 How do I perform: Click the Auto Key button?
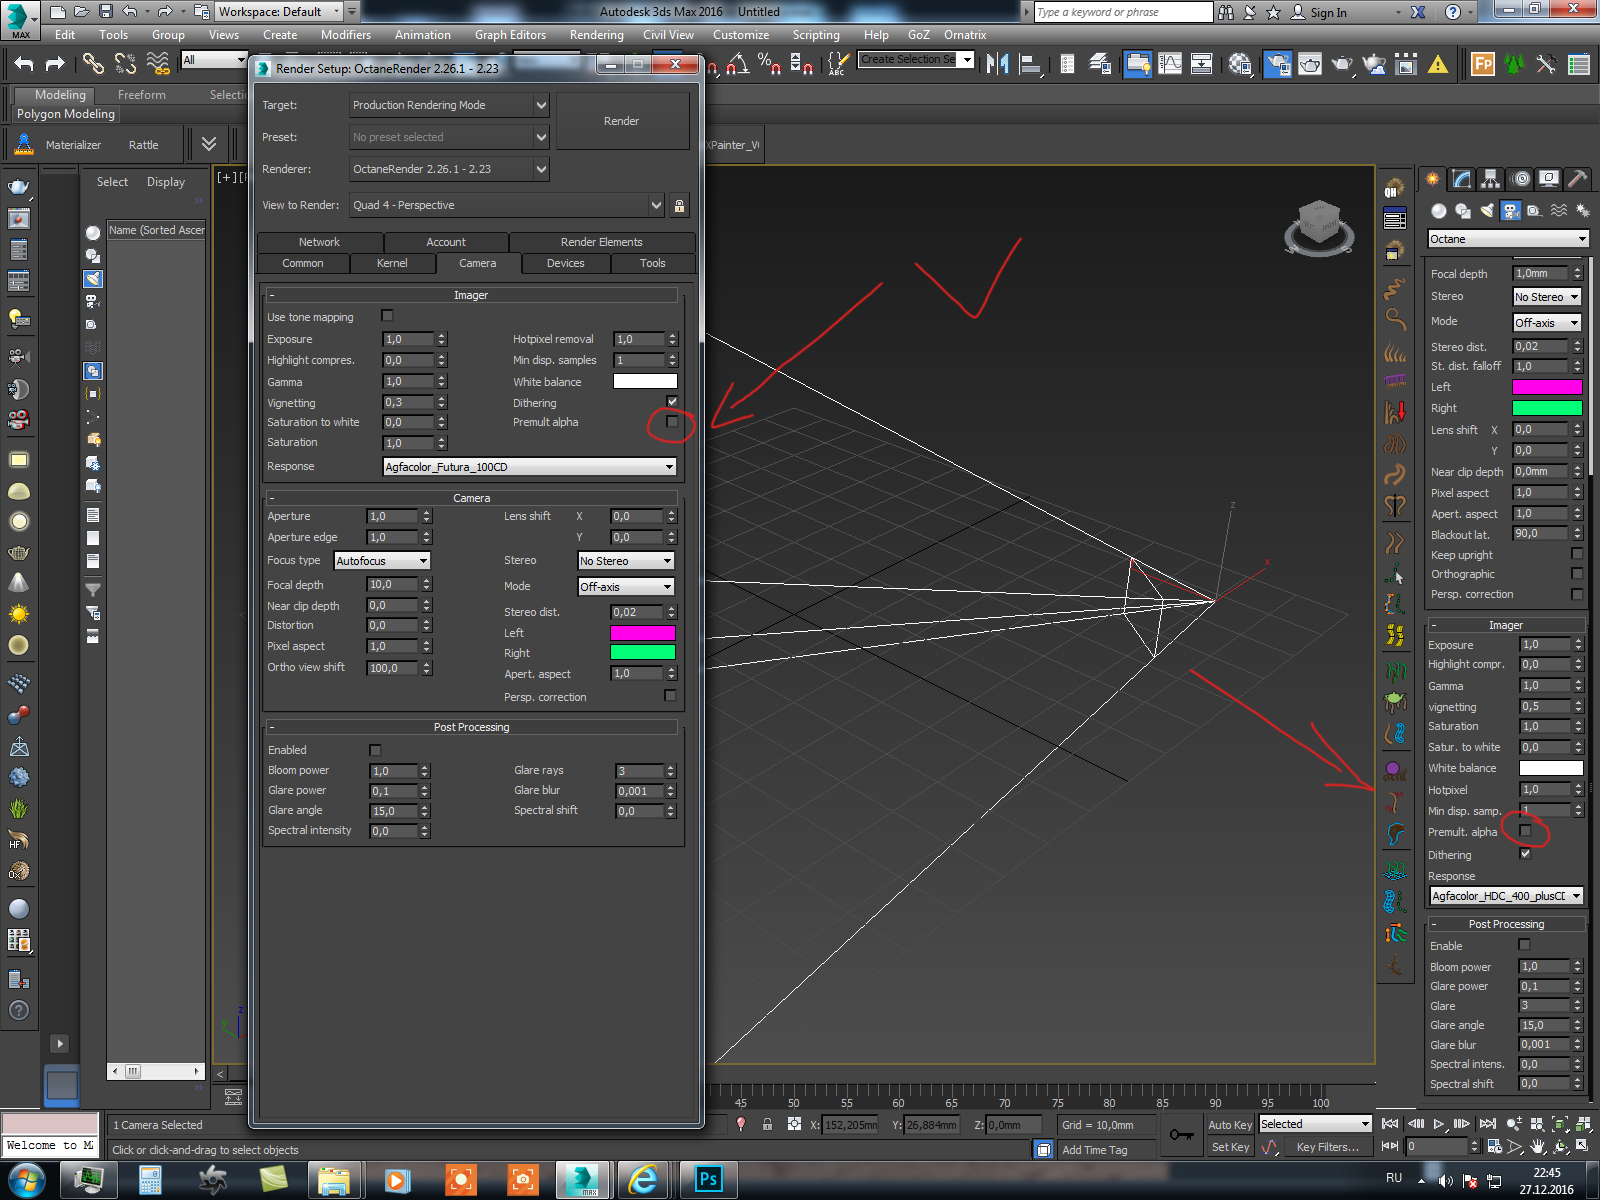1230,1125
